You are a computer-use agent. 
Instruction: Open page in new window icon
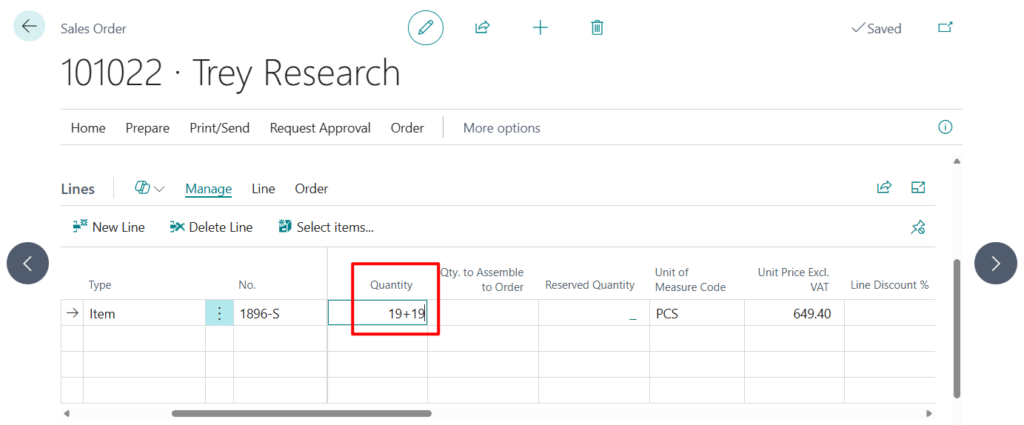[945, 28]
